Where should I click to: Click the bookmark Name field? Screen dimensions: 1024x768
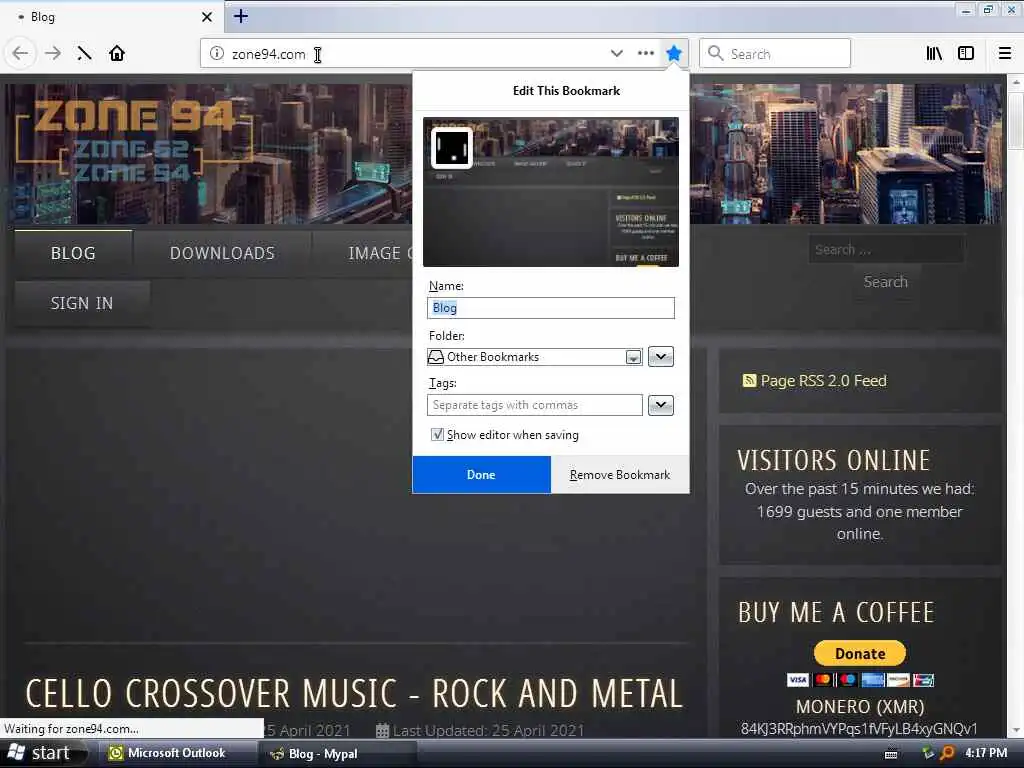pyautogui.click(x=551, y=308)
